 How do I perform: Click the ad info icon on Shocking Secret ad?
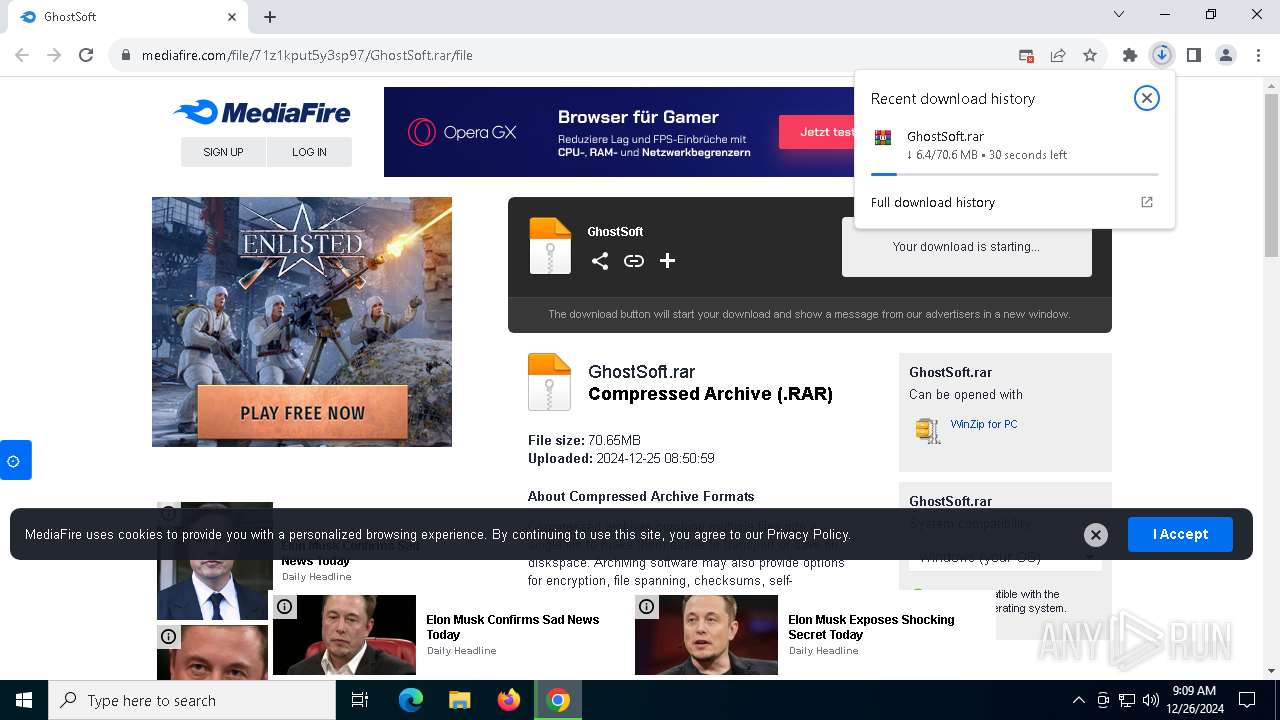click(646, 607)
